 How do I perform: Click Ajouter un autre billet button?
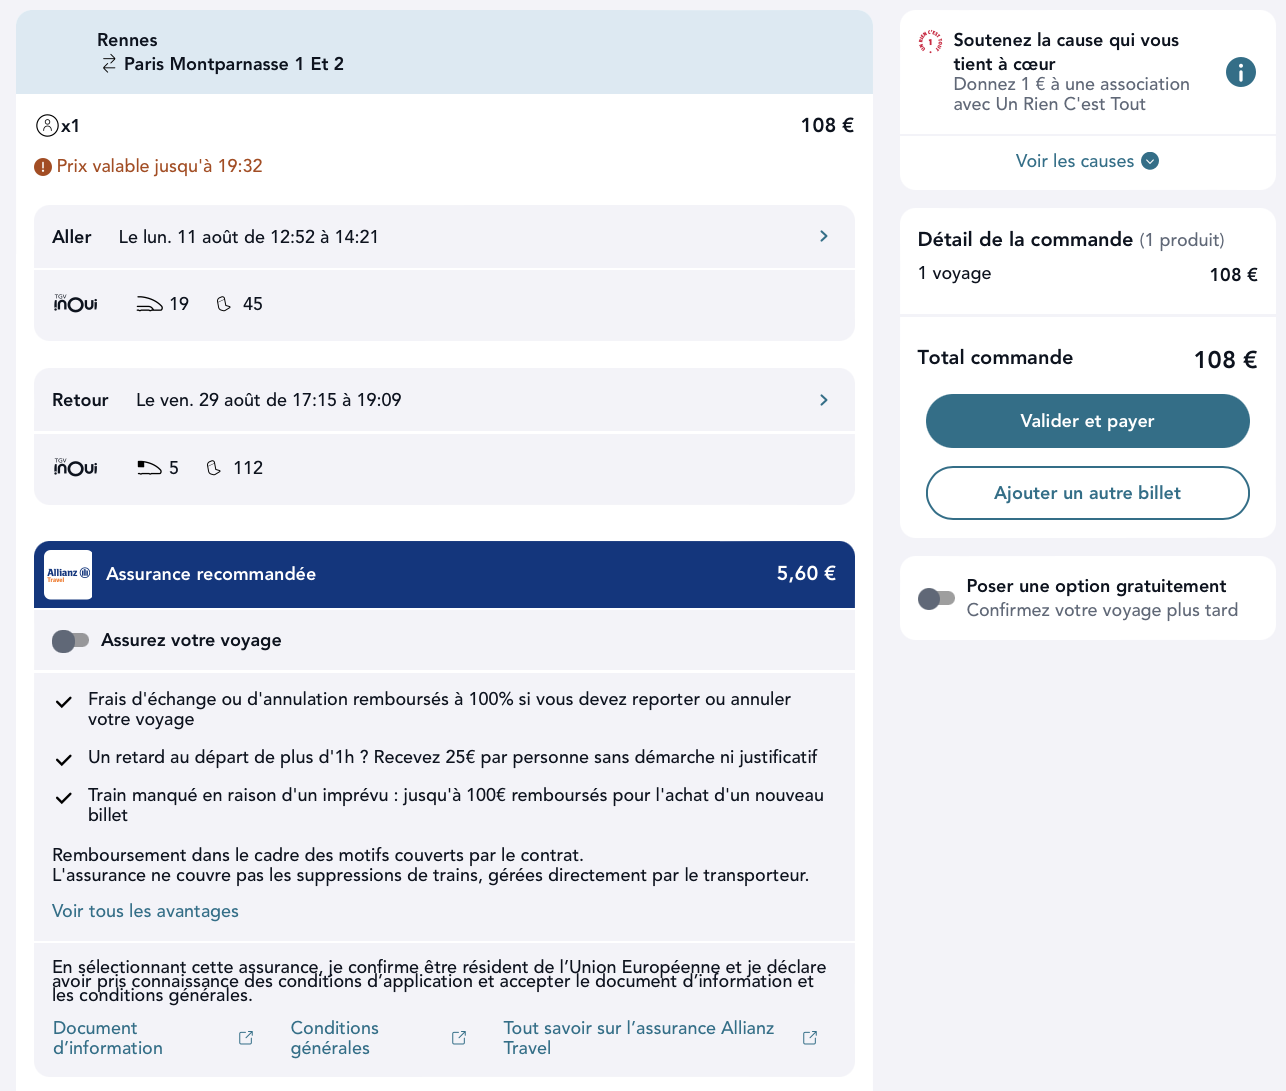(x=1087, y=493)
